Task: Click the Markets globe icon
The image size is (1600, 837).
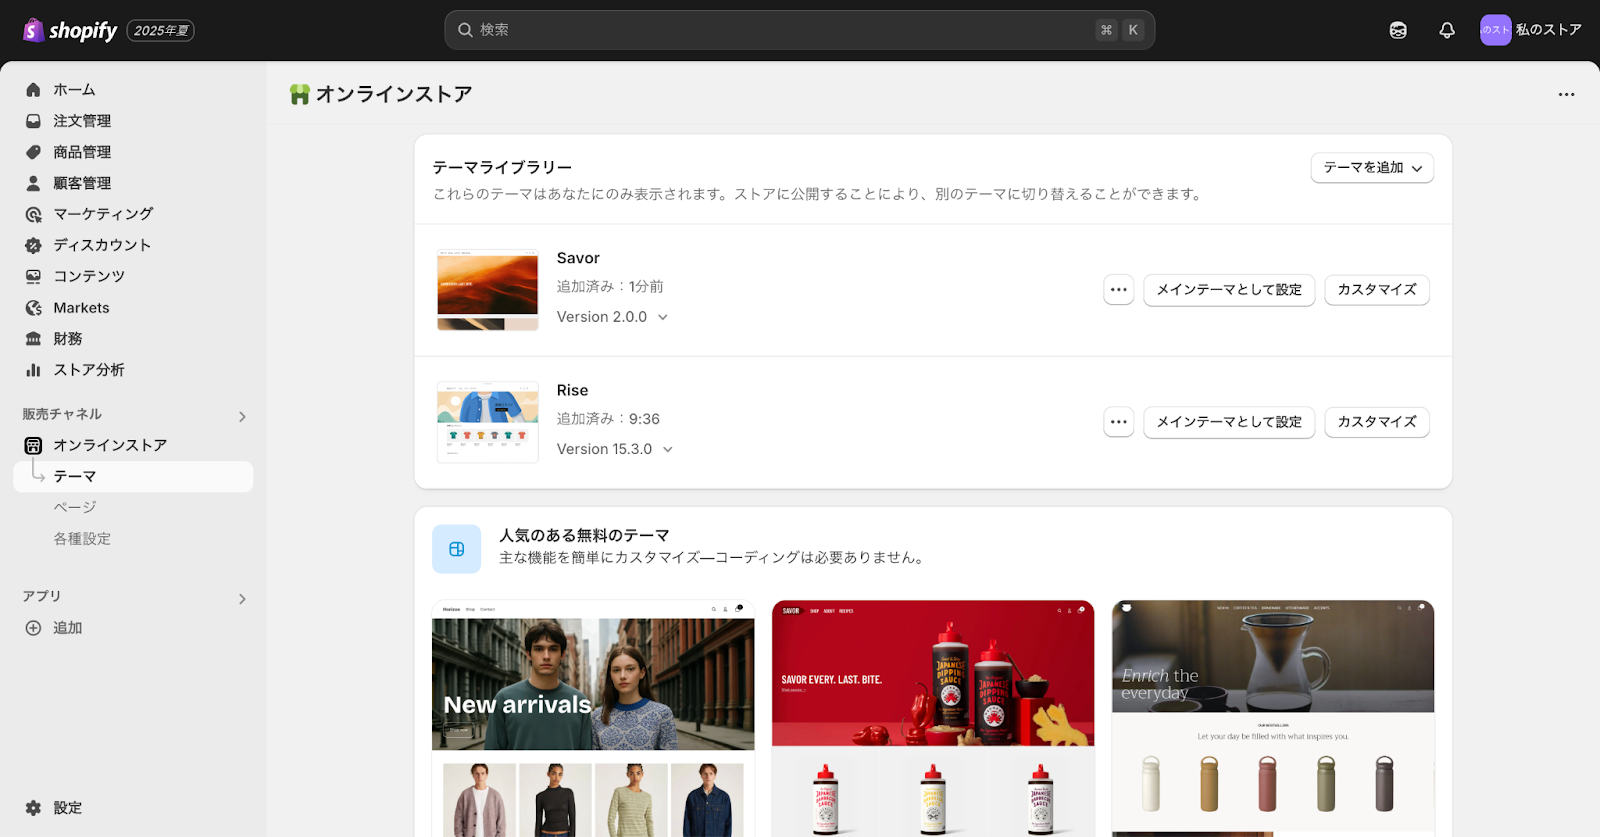Action: tap(33, 308)
